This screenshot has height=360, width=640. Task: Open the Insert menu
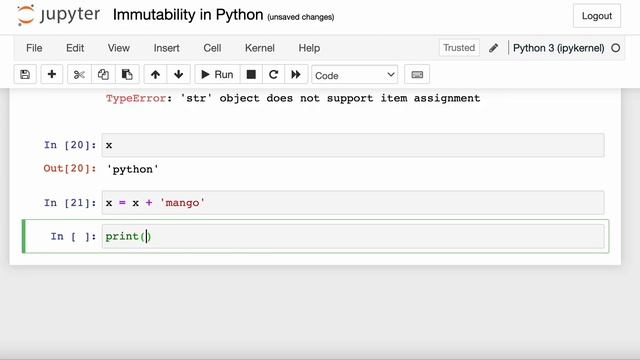click(167, 48)
